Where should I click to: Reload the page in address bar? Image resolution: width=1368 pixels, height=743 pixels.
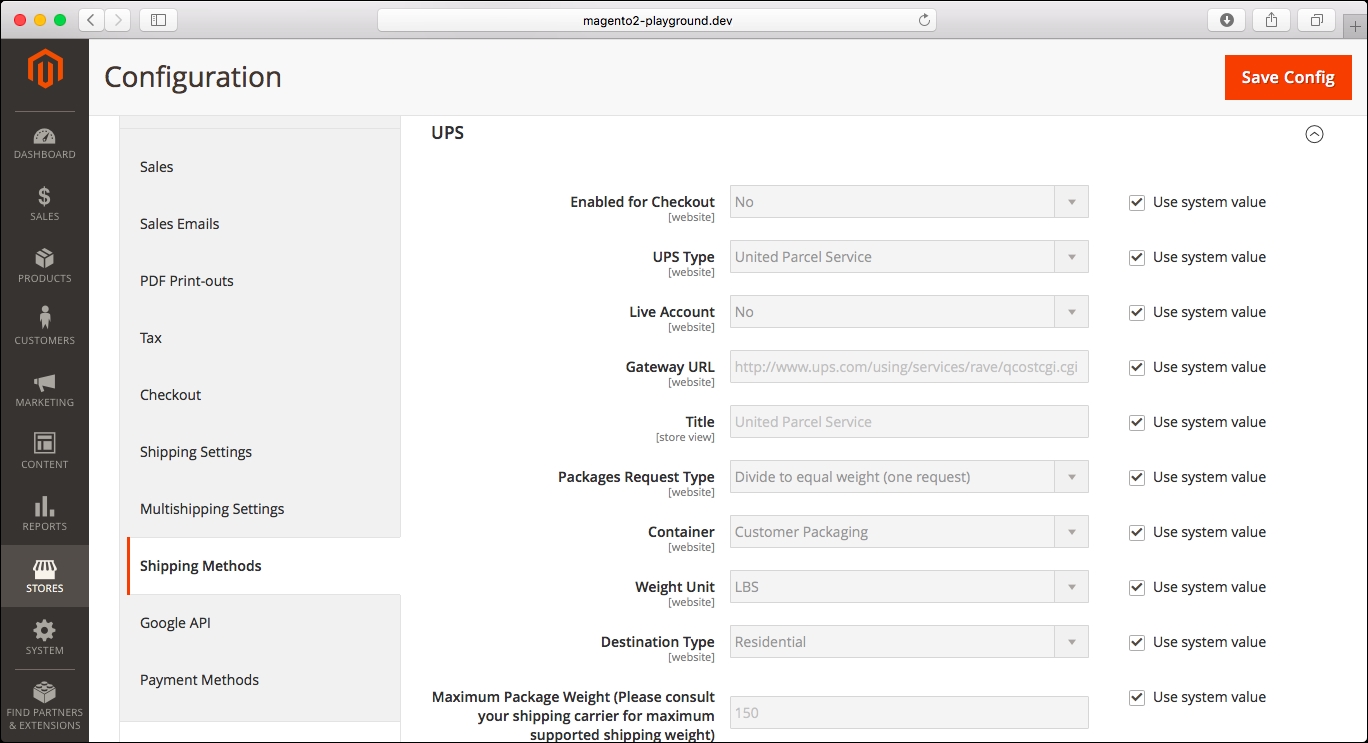[x=924, y=20]
